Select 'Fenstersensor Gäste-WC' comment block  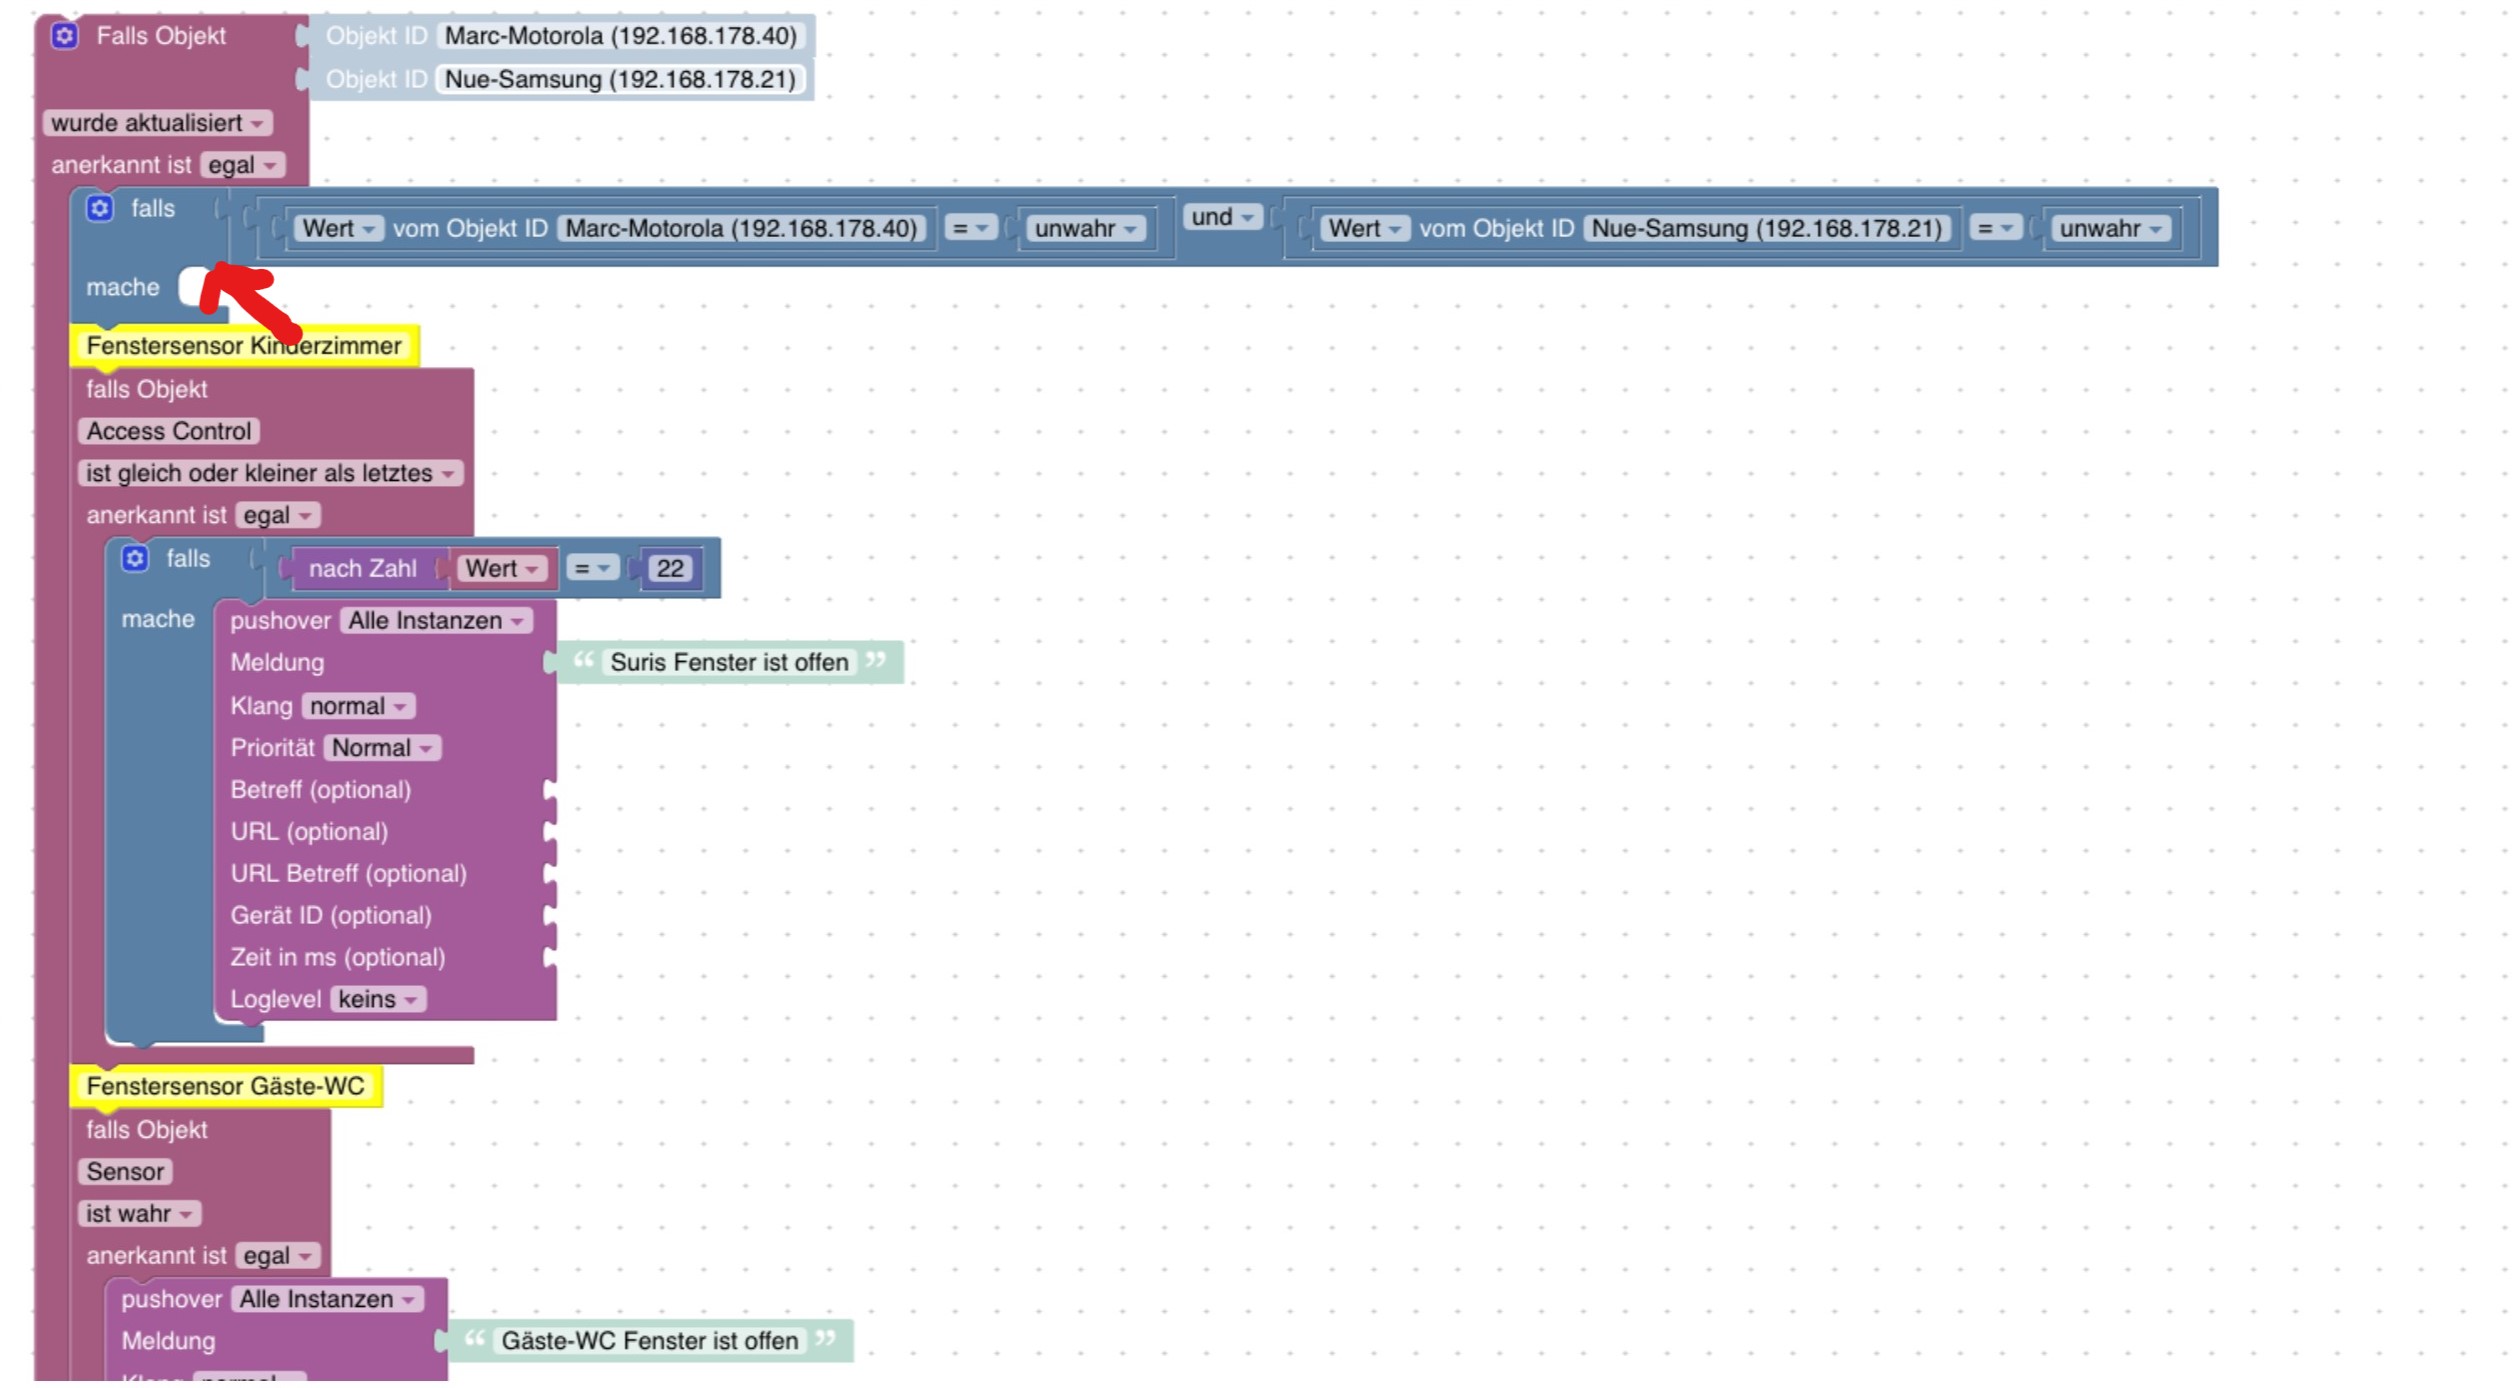coord(226,1087)
